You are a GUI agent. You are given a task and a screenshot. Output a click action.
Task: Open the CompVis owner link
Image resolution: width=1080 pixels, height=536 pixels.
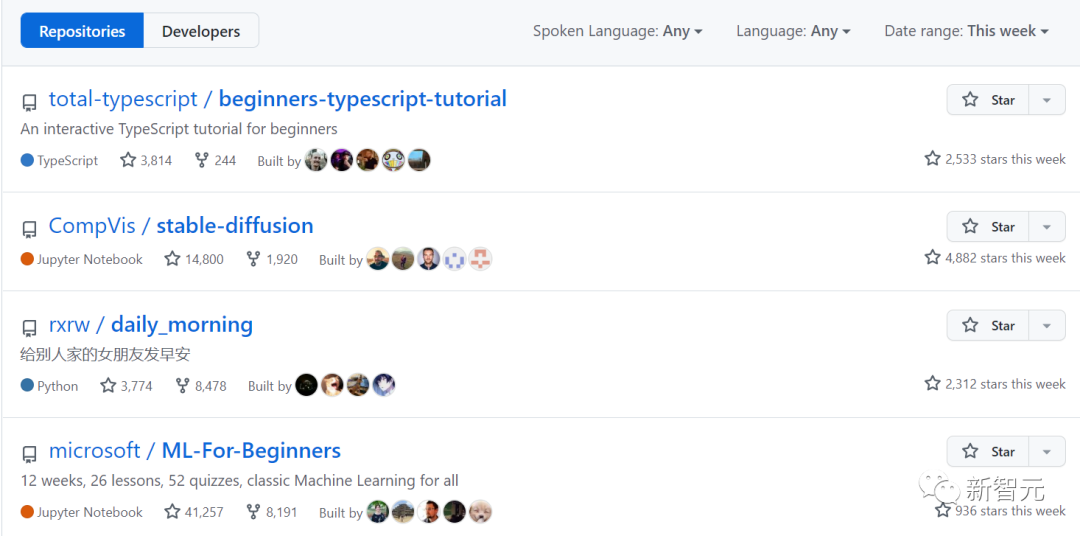coord(92,226)
